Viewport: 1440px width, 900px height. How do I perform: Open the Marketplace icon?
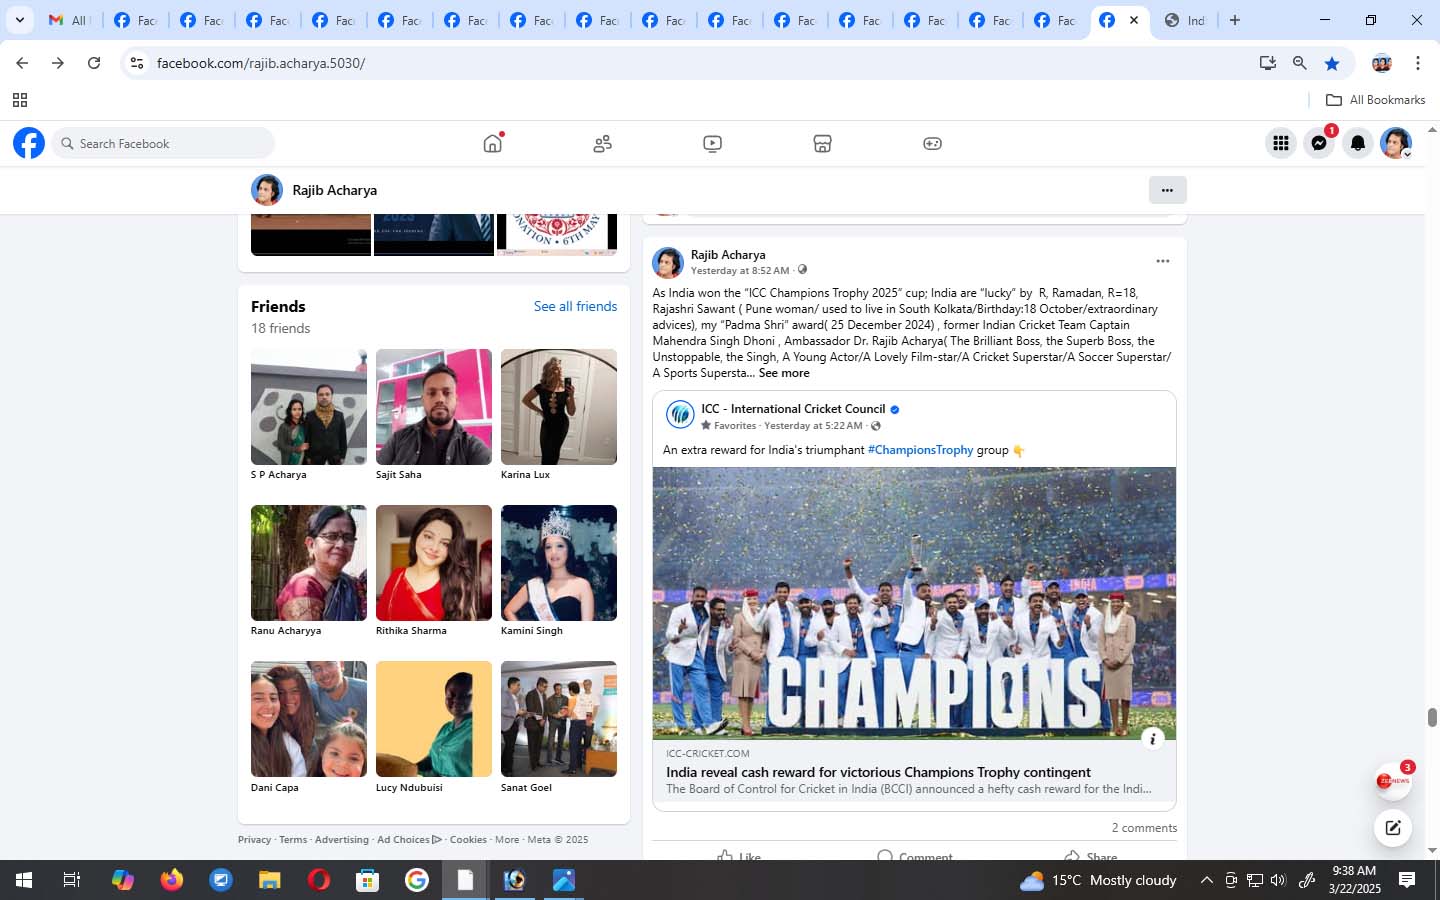pos(822,144)
